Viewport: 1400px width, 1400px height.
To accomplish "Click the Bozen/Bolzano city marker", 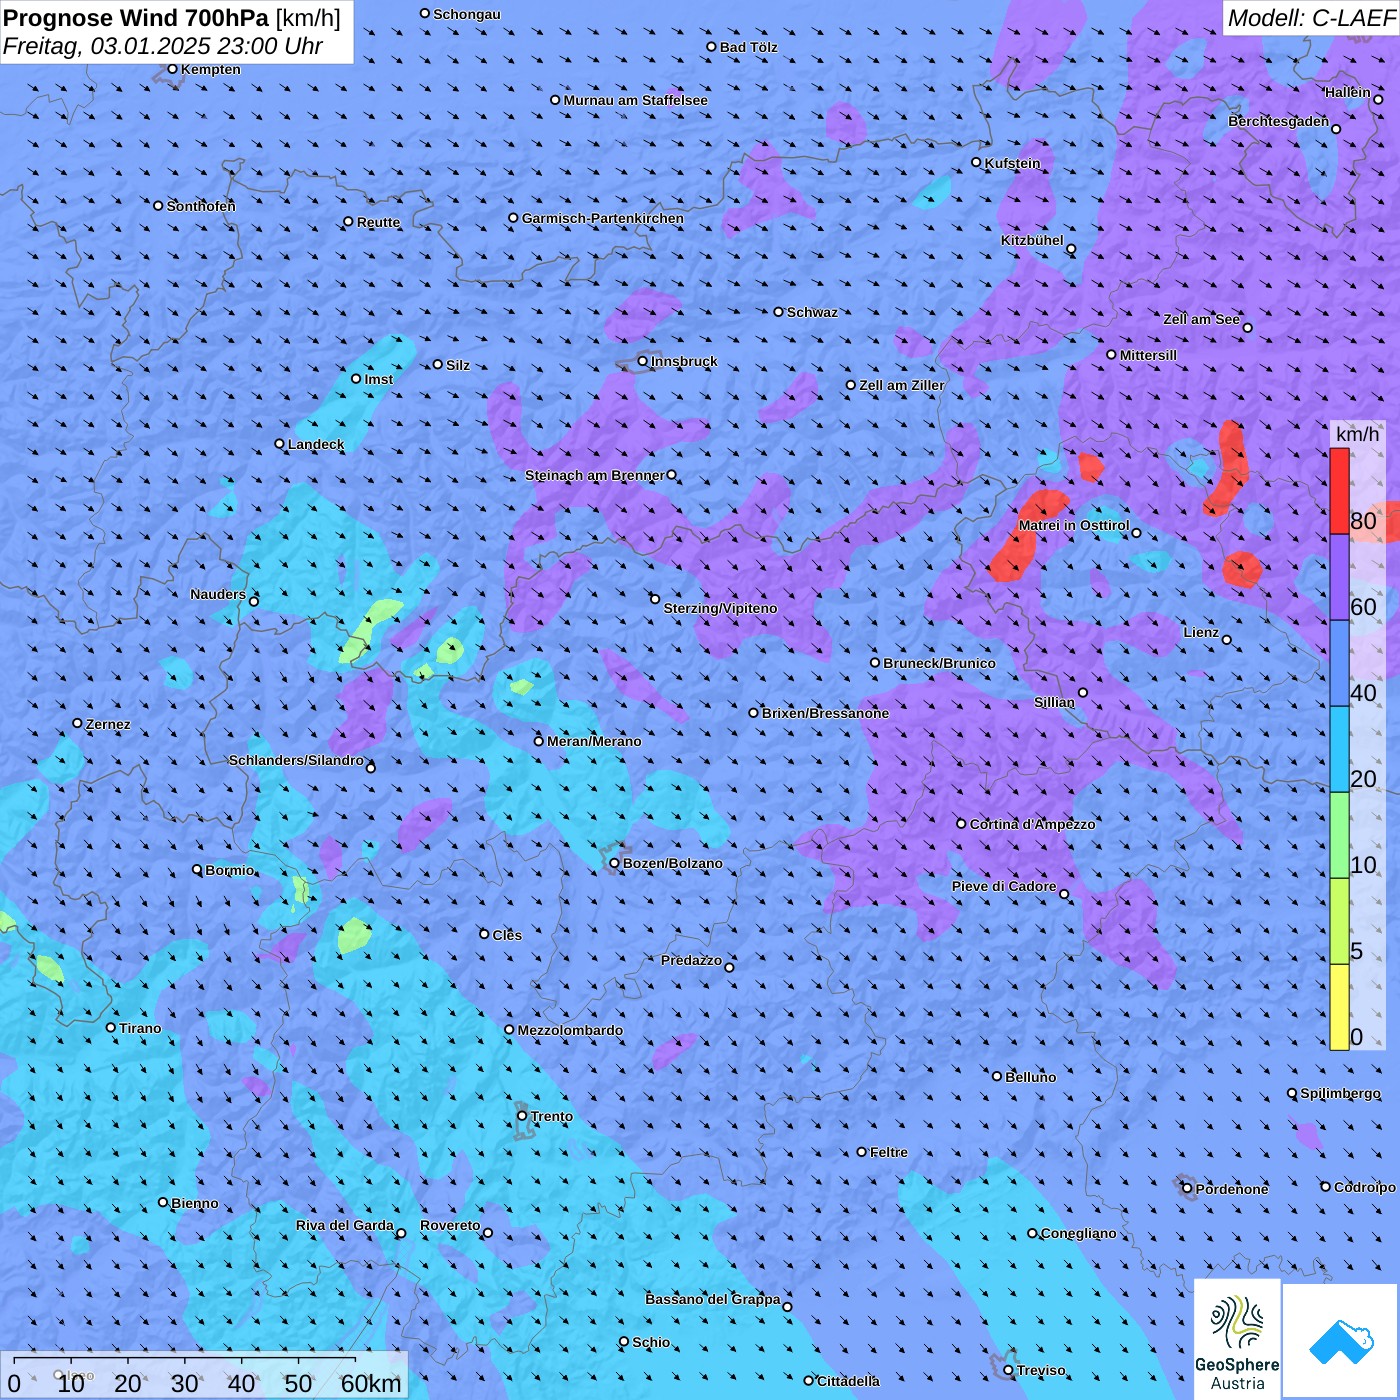I will [x=614, y=863].
